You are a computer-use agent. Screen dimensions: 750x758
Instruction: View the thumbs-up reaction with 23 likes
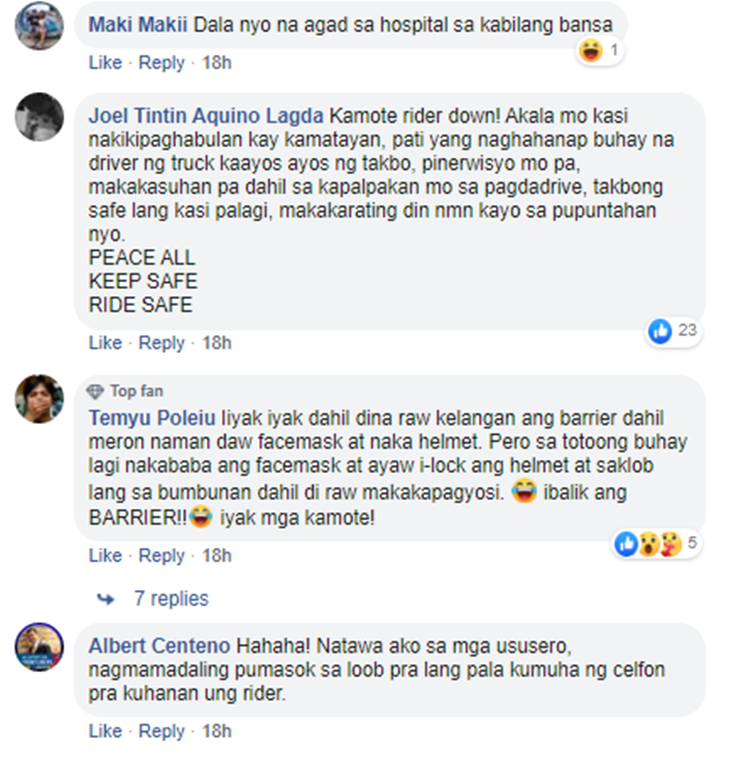[x=660, y=331]
